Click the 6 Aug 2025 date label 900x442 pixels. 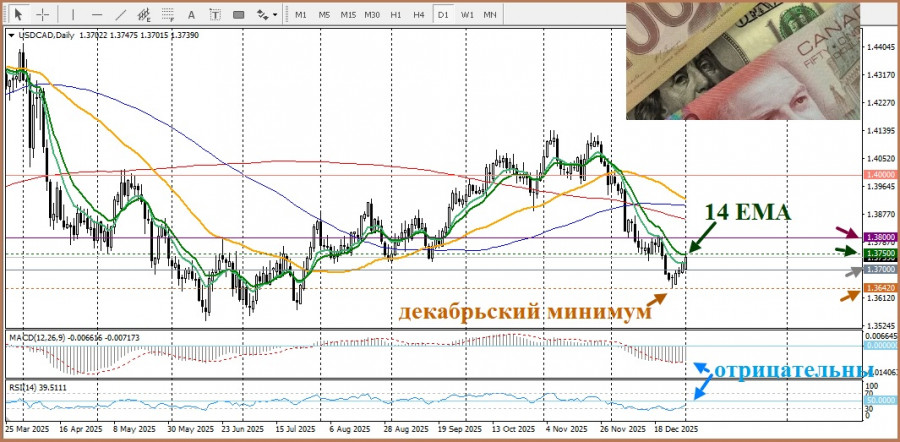pyautogui.click(x=350, y=429)
